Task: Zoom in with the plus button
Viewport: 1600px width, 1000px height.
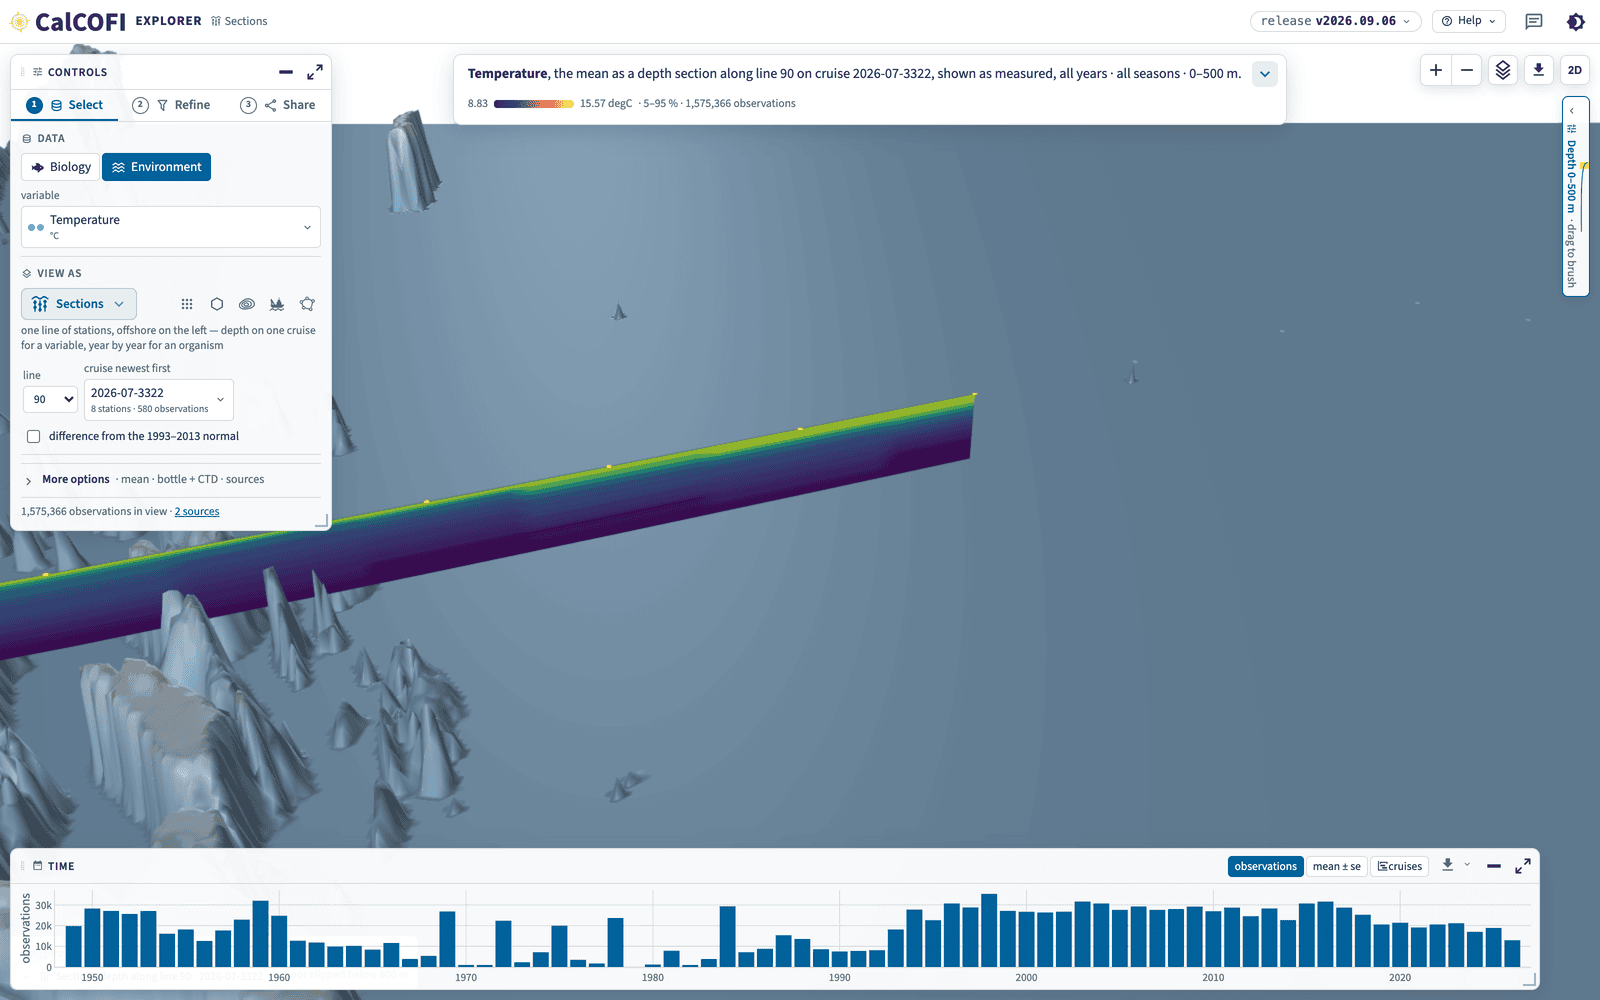Action: 1436,70
